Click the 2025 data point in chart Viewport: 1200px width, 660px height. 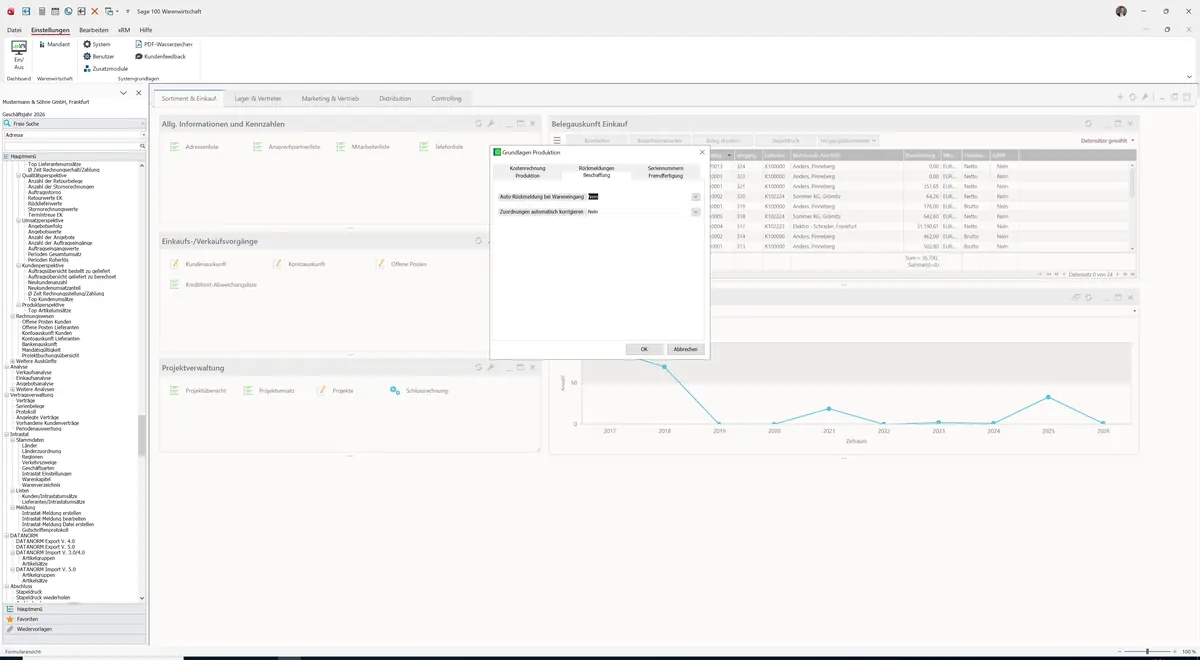pyautogui.click(x=1048, y=397)
